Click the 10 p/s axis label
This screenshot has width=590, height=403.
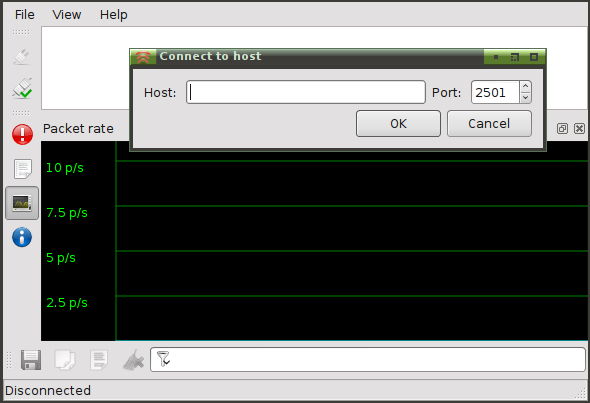pos(64,168)
